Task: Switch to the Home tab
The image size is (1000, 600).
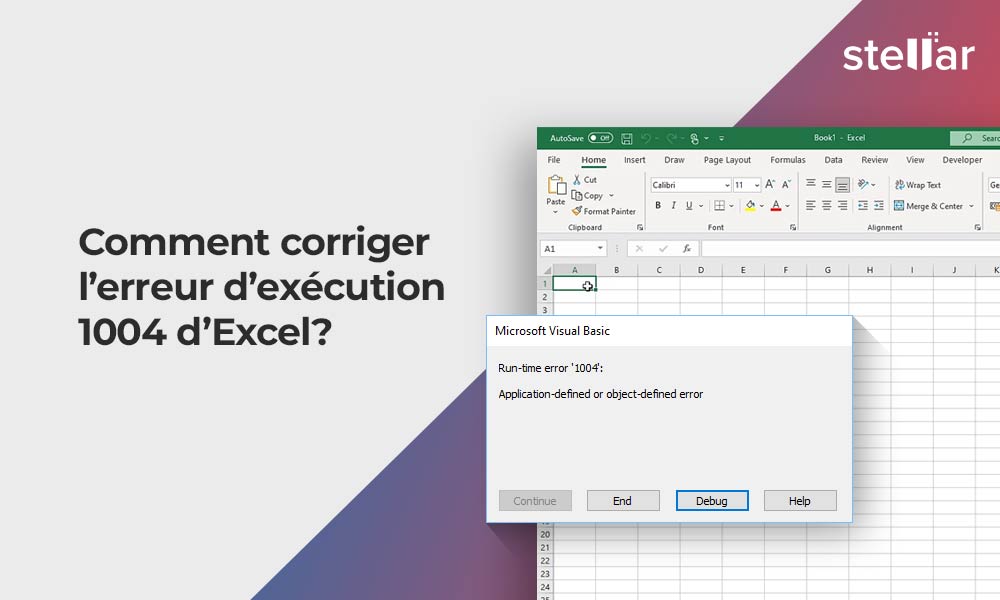Action: (593, 160)
